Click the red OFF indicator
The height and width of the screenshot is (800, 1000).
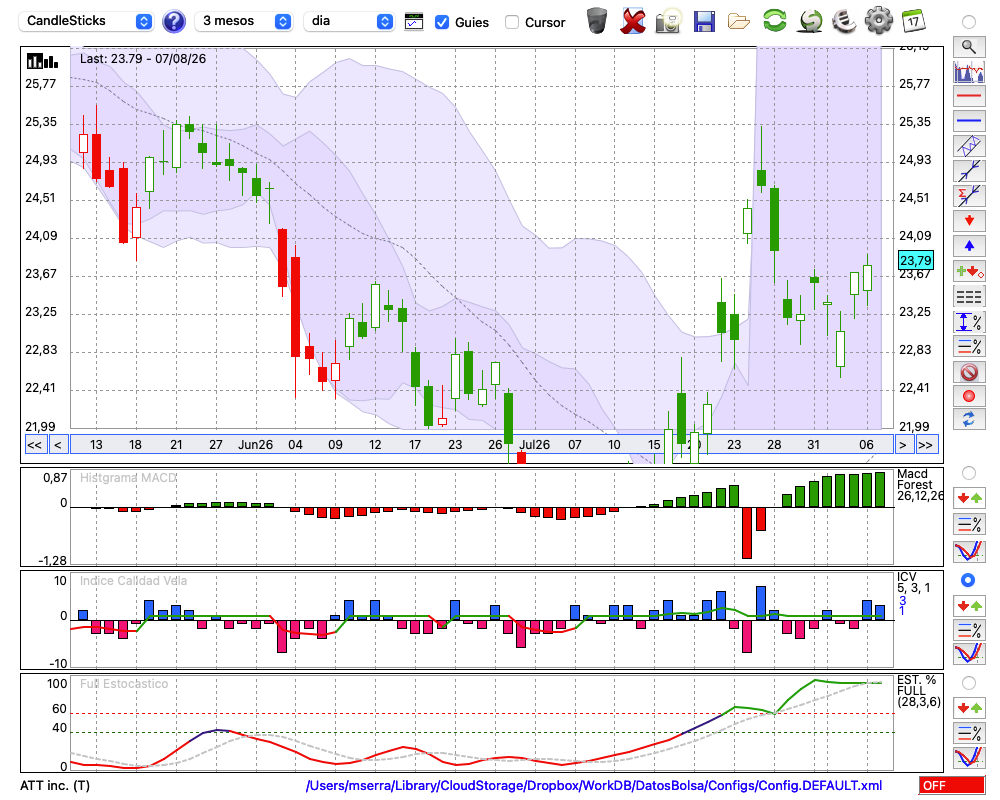pyautogui.click(x=952, y=785)
